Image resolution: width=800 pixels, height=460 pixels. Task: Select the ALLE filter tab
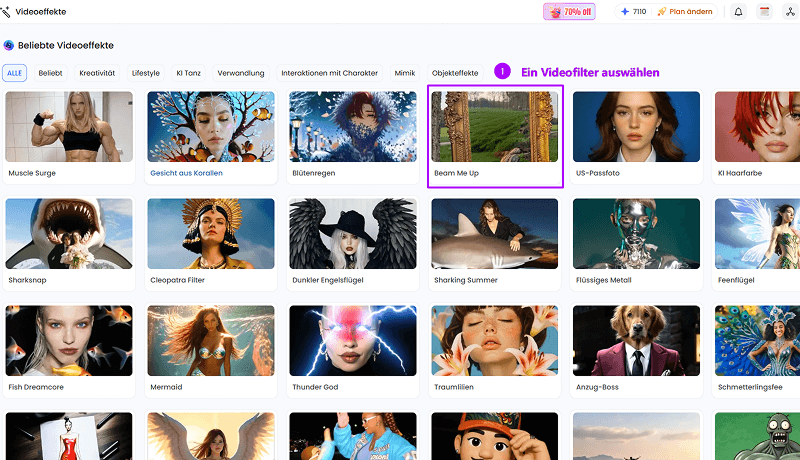point(15,73)
